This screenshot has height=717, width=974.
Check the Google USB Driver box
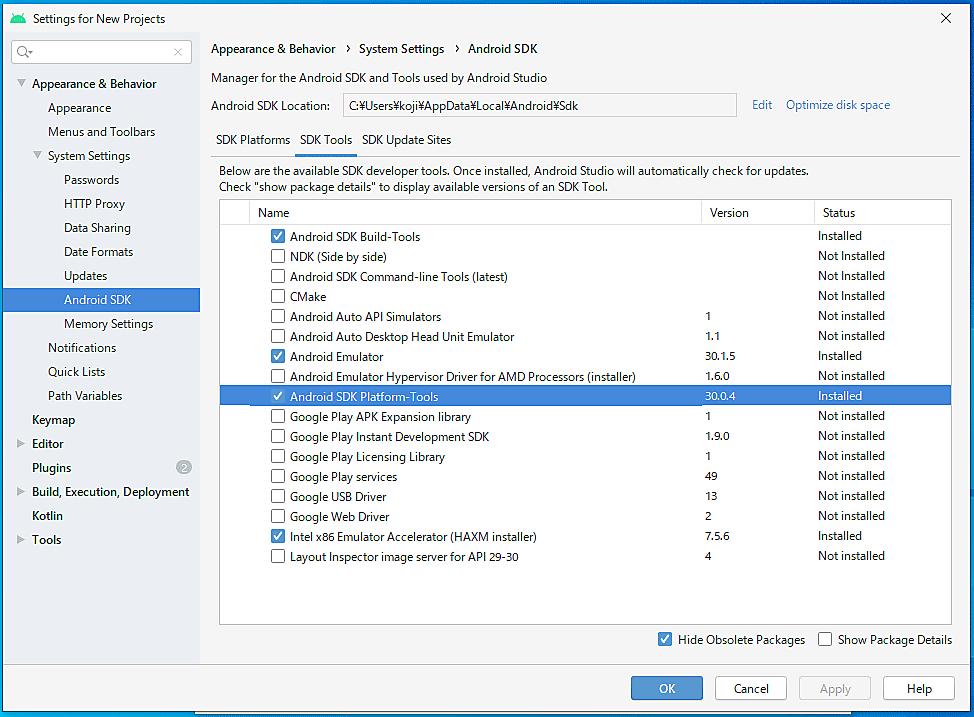(x=278, y=496)
